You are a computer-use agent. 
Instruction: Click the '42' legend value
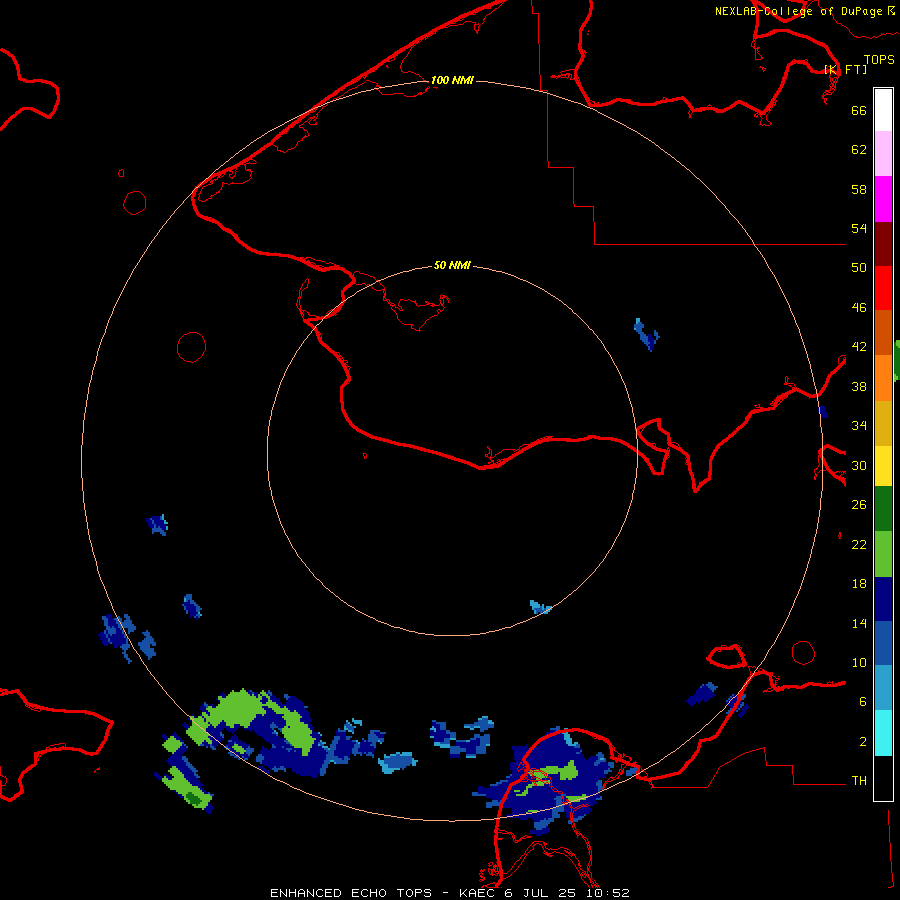coord(859,347)
